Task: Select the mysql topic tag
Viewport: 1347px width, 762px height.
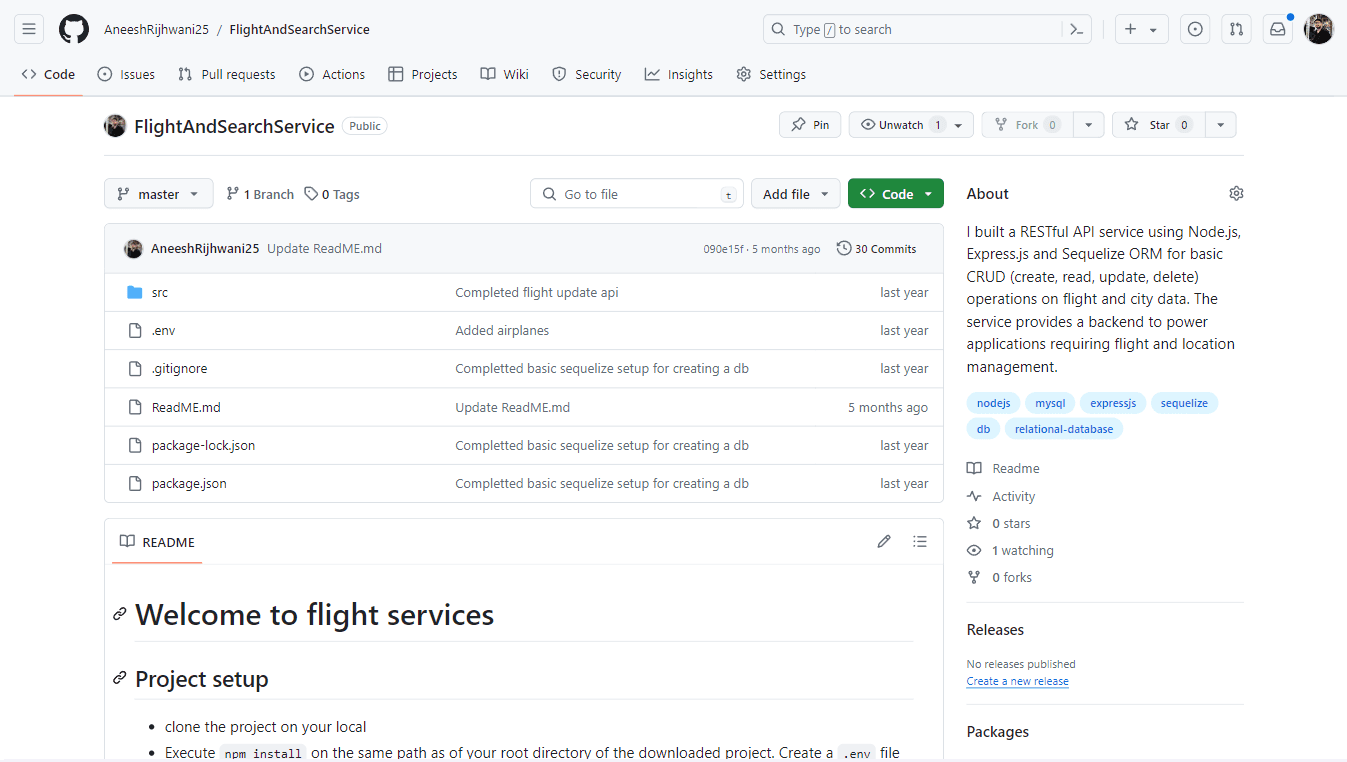Action: [x=1050, y=403]
